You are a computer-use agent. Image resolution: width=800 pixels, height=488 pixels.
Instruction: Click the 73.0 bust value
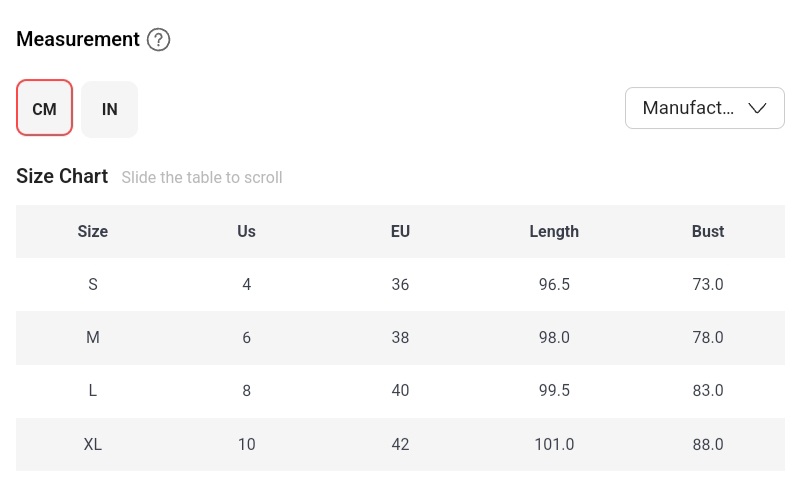pos(708,284)
